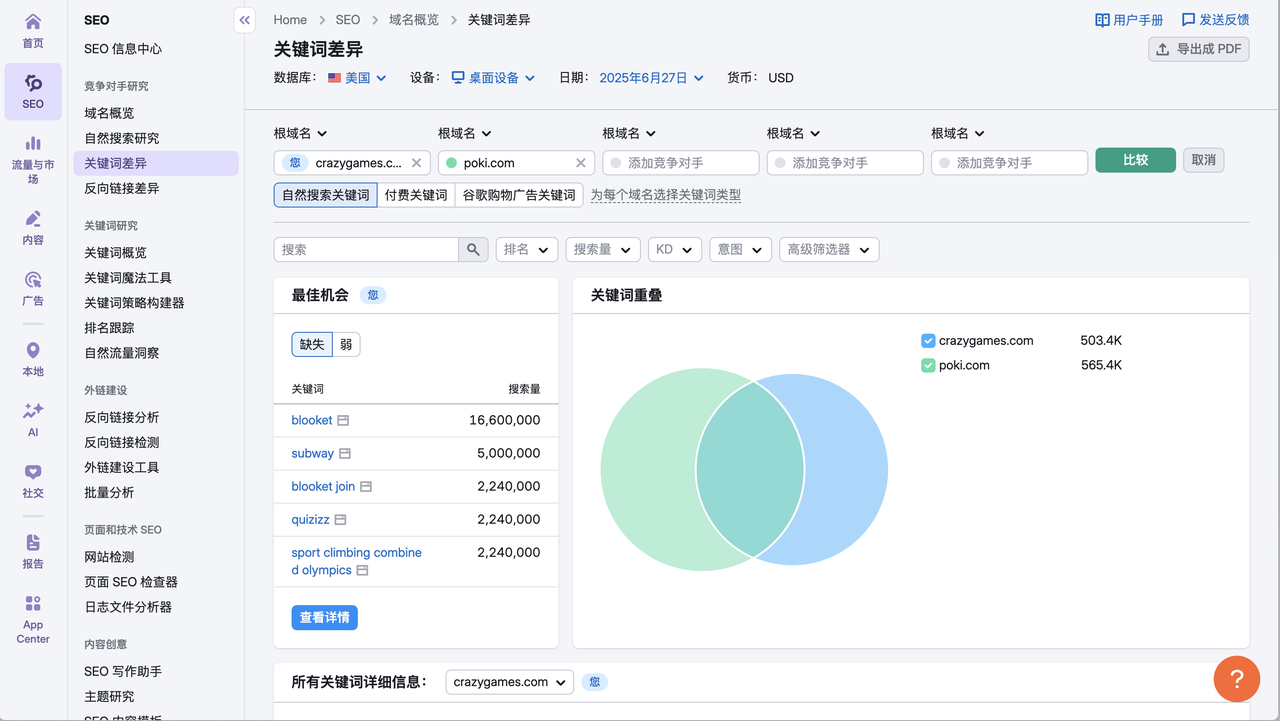Viewport: 1280px width, 721px height.
Task: Click the blooket keyword link
Action: pyautogui.click(x=312, y=420)
